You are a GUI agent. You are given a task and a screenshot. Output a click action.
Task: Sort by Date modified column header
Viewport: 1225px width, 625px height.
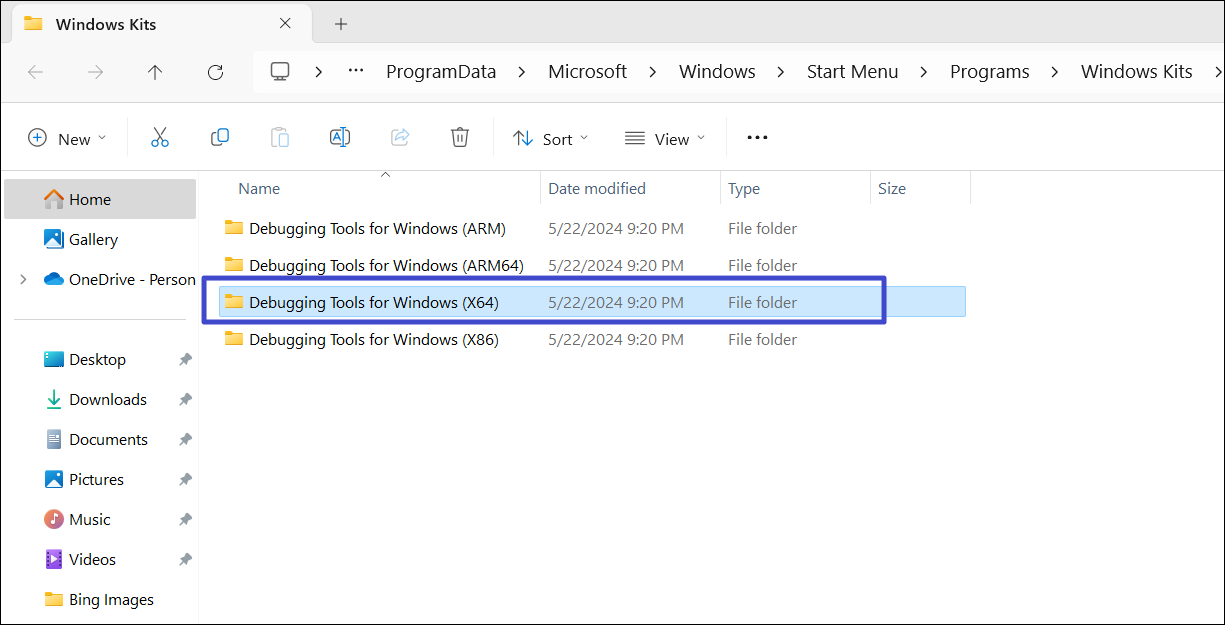(597, 189)
